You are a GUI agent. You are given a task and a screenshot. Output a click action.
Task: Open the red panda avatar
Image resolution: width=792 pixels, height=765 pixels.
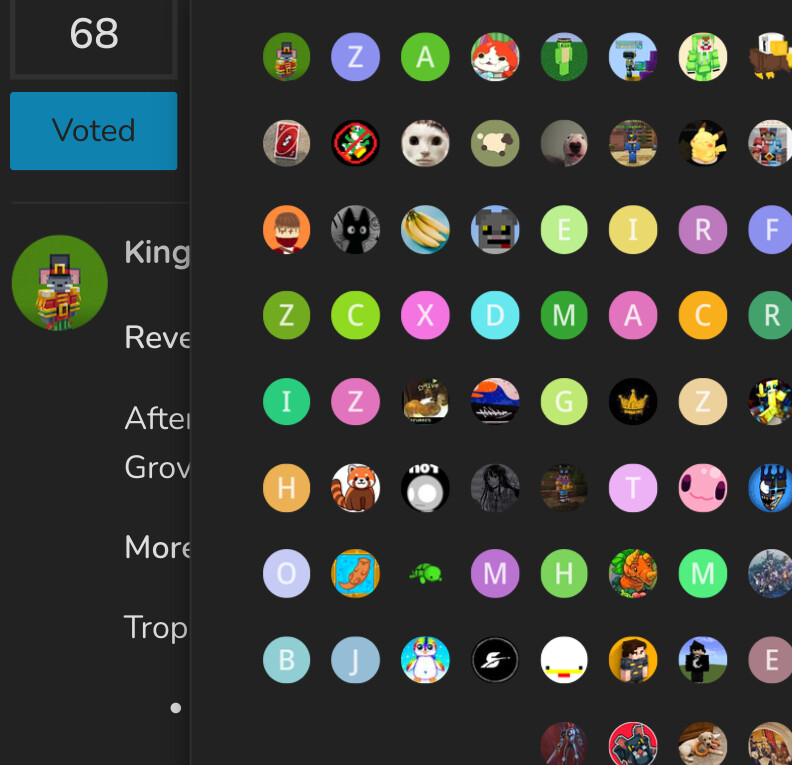click(355, 488)
